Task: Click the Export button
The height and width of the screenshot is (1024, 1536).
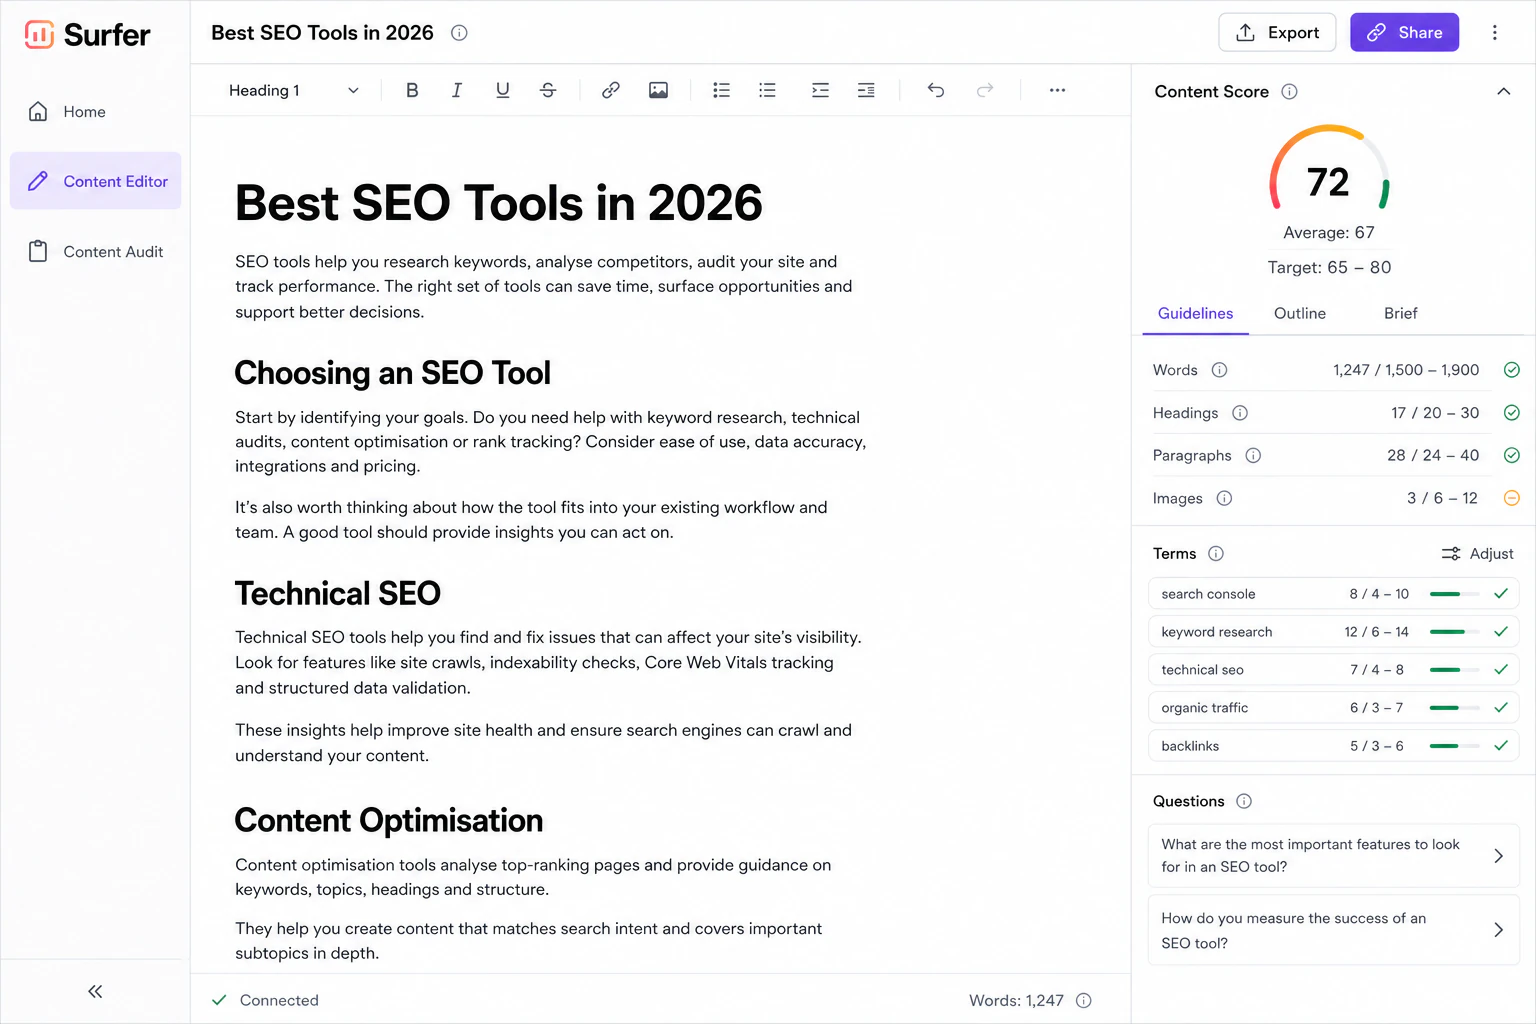Action: [x=1277, y=32]
